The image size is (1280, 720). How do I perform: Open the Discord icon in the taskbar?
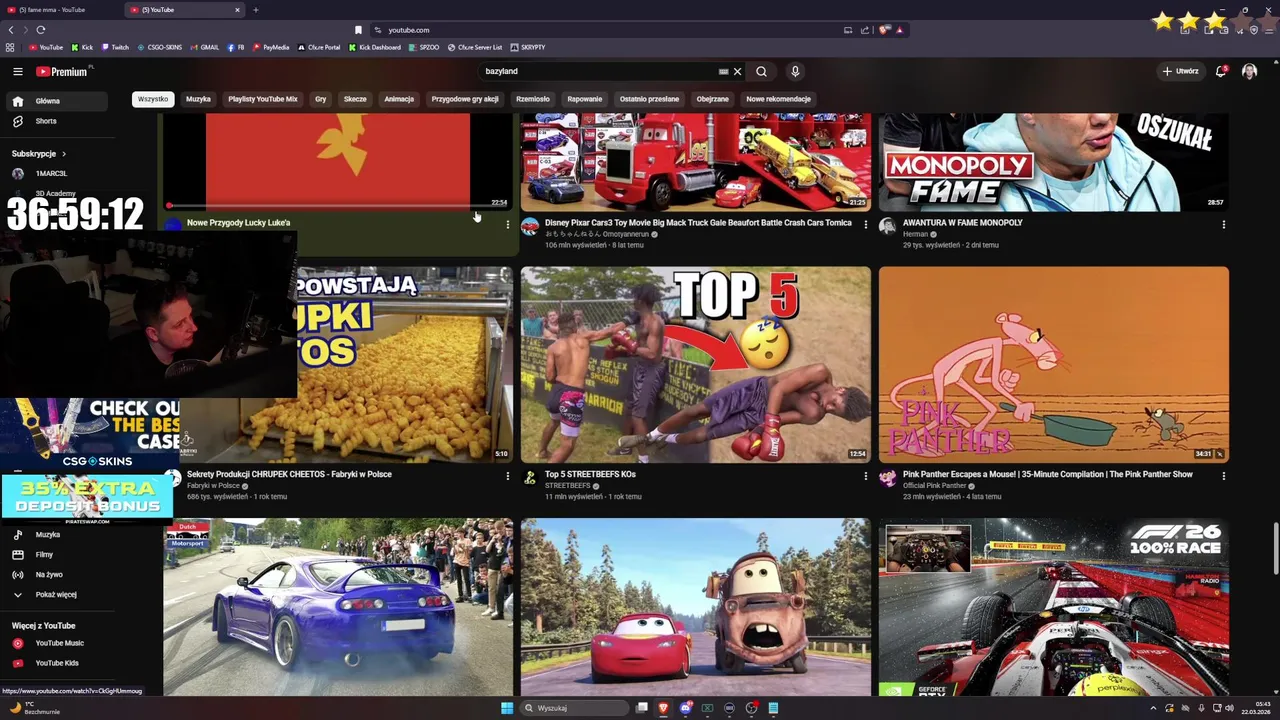[685, 708]
